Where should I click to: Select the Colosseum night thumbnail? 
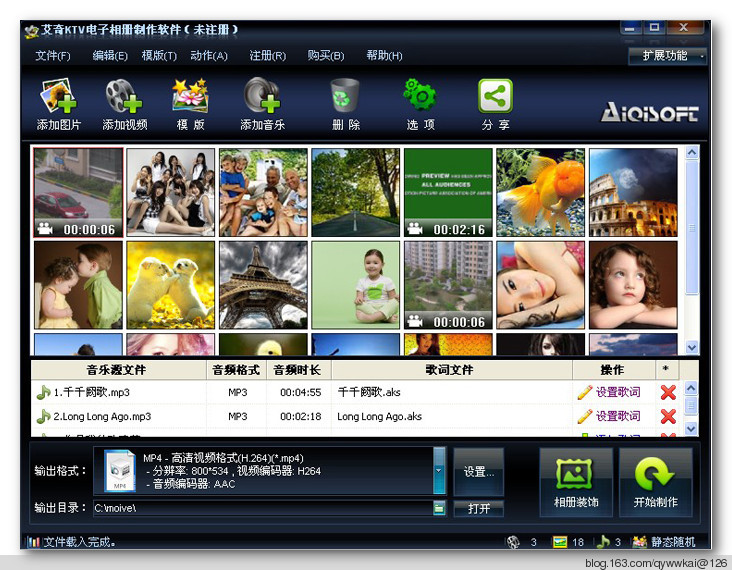tap(633, 192)
